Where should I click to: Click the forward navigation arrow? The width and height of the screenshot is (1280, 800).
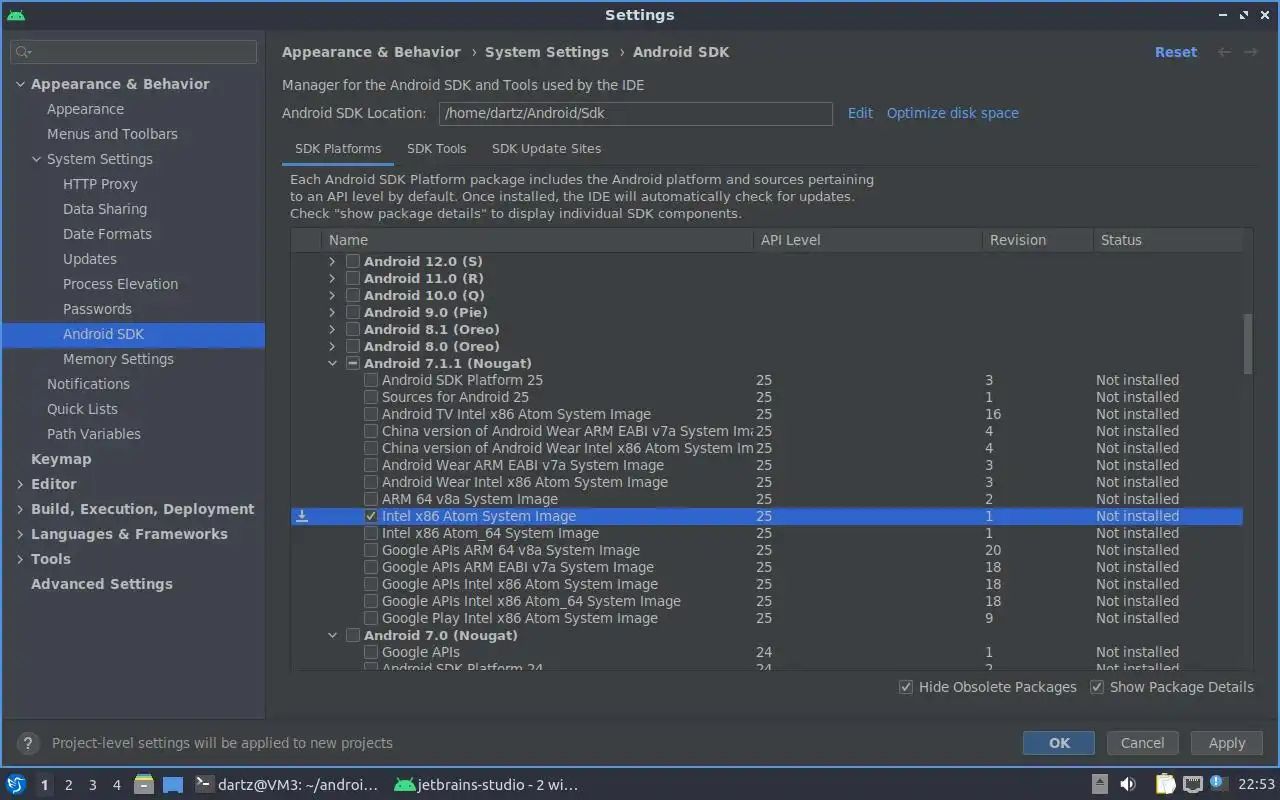(1250, 52)
